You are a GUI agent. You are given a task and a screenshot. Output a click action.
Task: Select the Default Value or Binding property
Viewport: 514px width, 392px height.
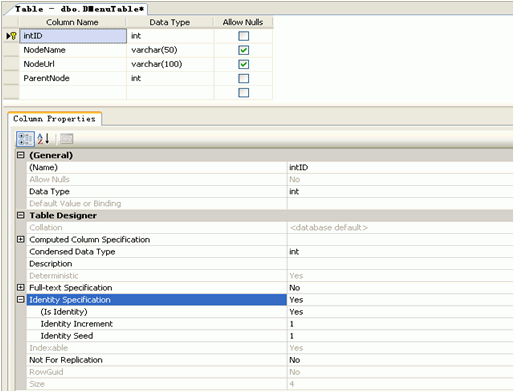click(x=157, y=203)
